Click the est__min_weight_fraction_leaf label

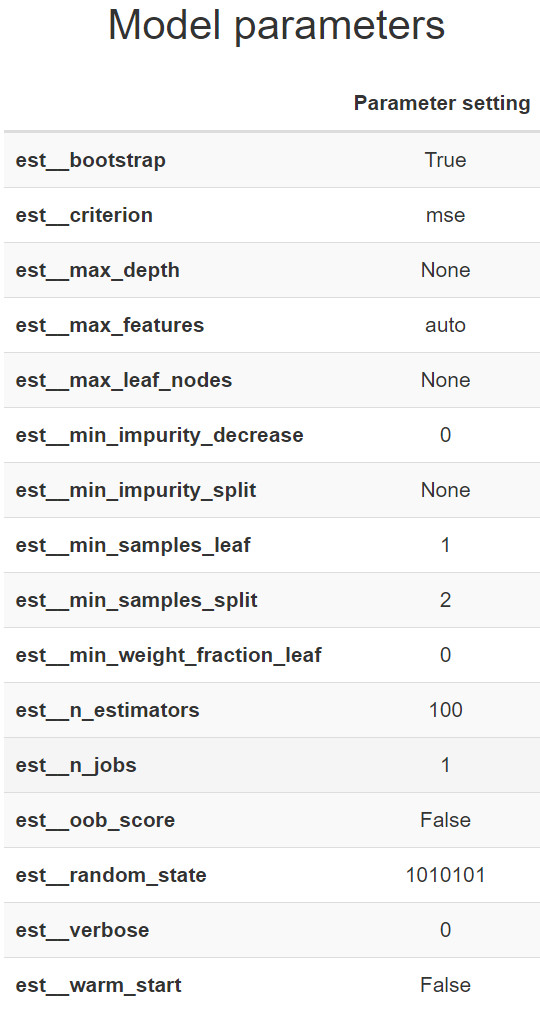[x=168, y=655]
